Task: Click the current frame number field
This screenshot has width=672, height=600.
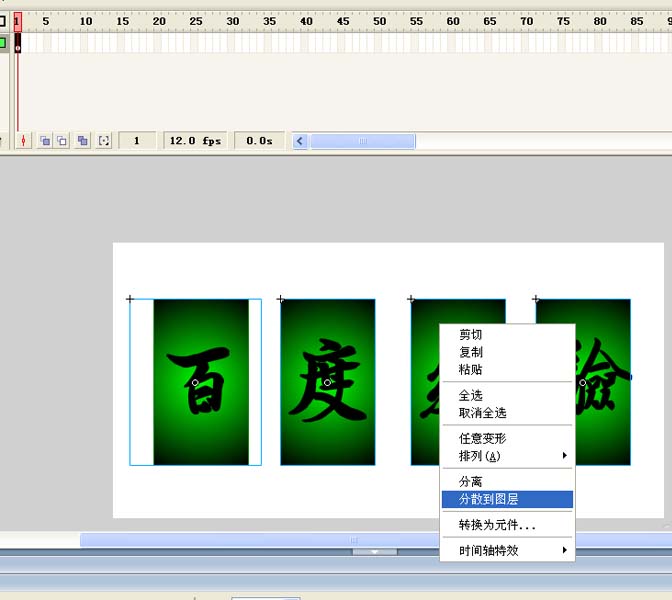Action: pos(137,141)
